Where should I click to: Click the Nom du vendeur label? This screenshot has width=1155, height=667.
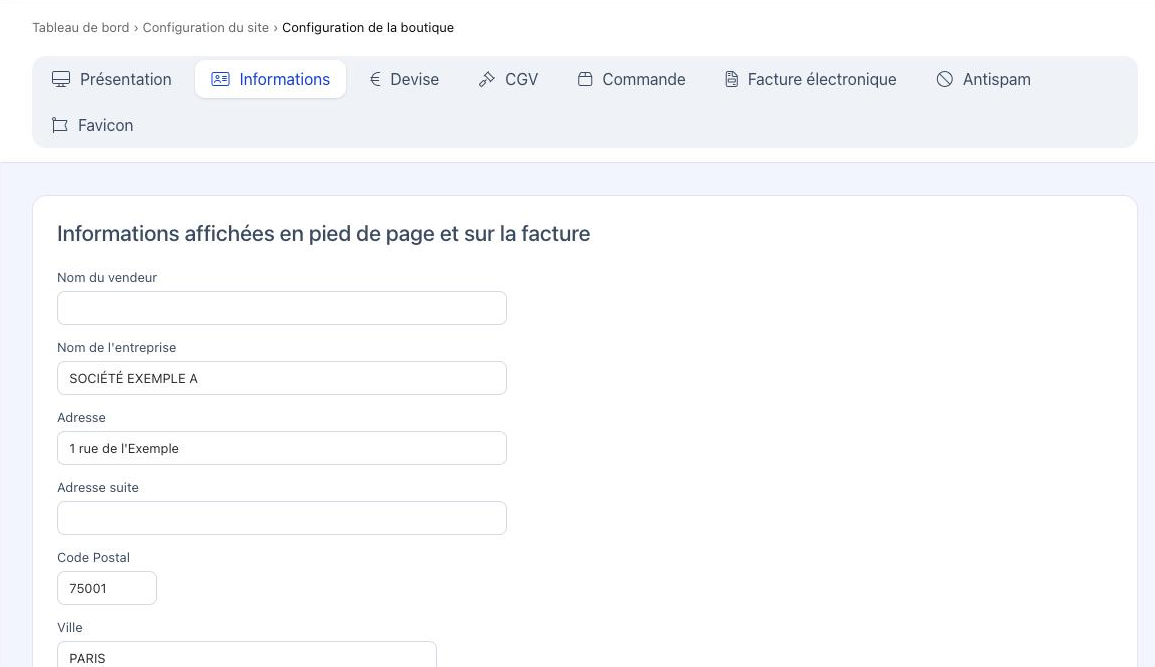point(107,278)
